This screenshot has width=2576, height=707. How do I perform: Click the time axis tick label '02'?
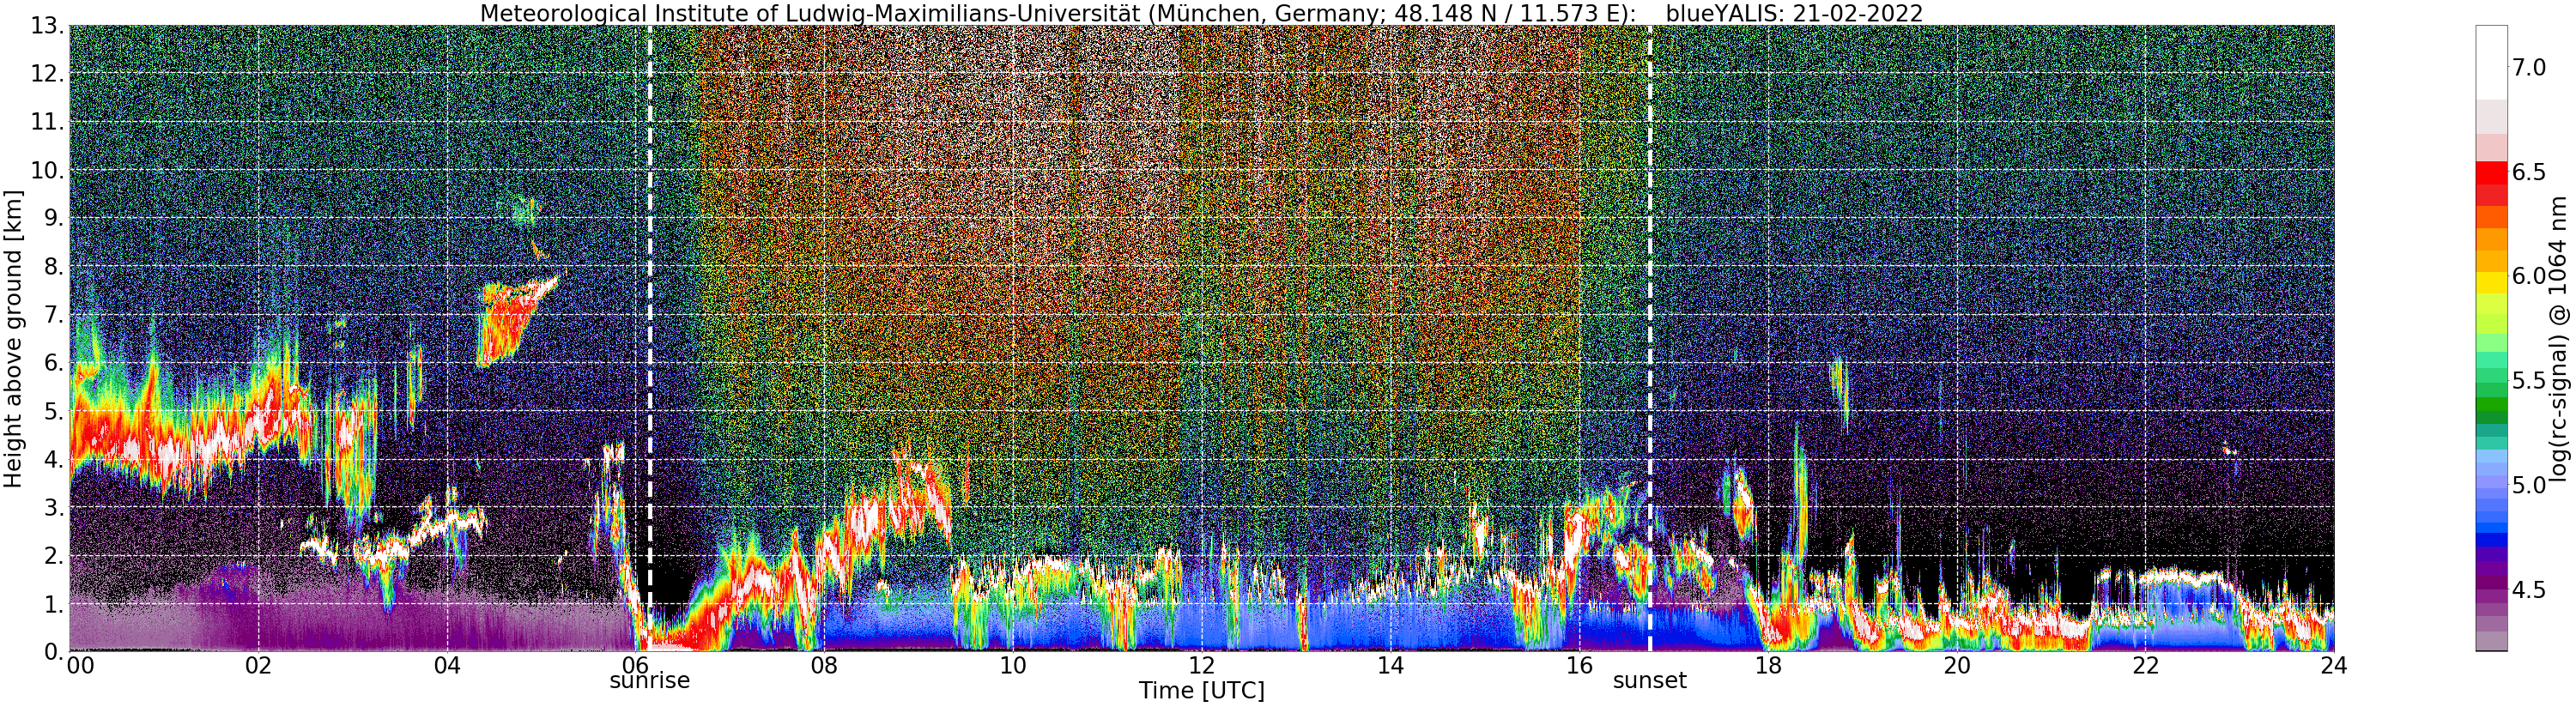258,666
